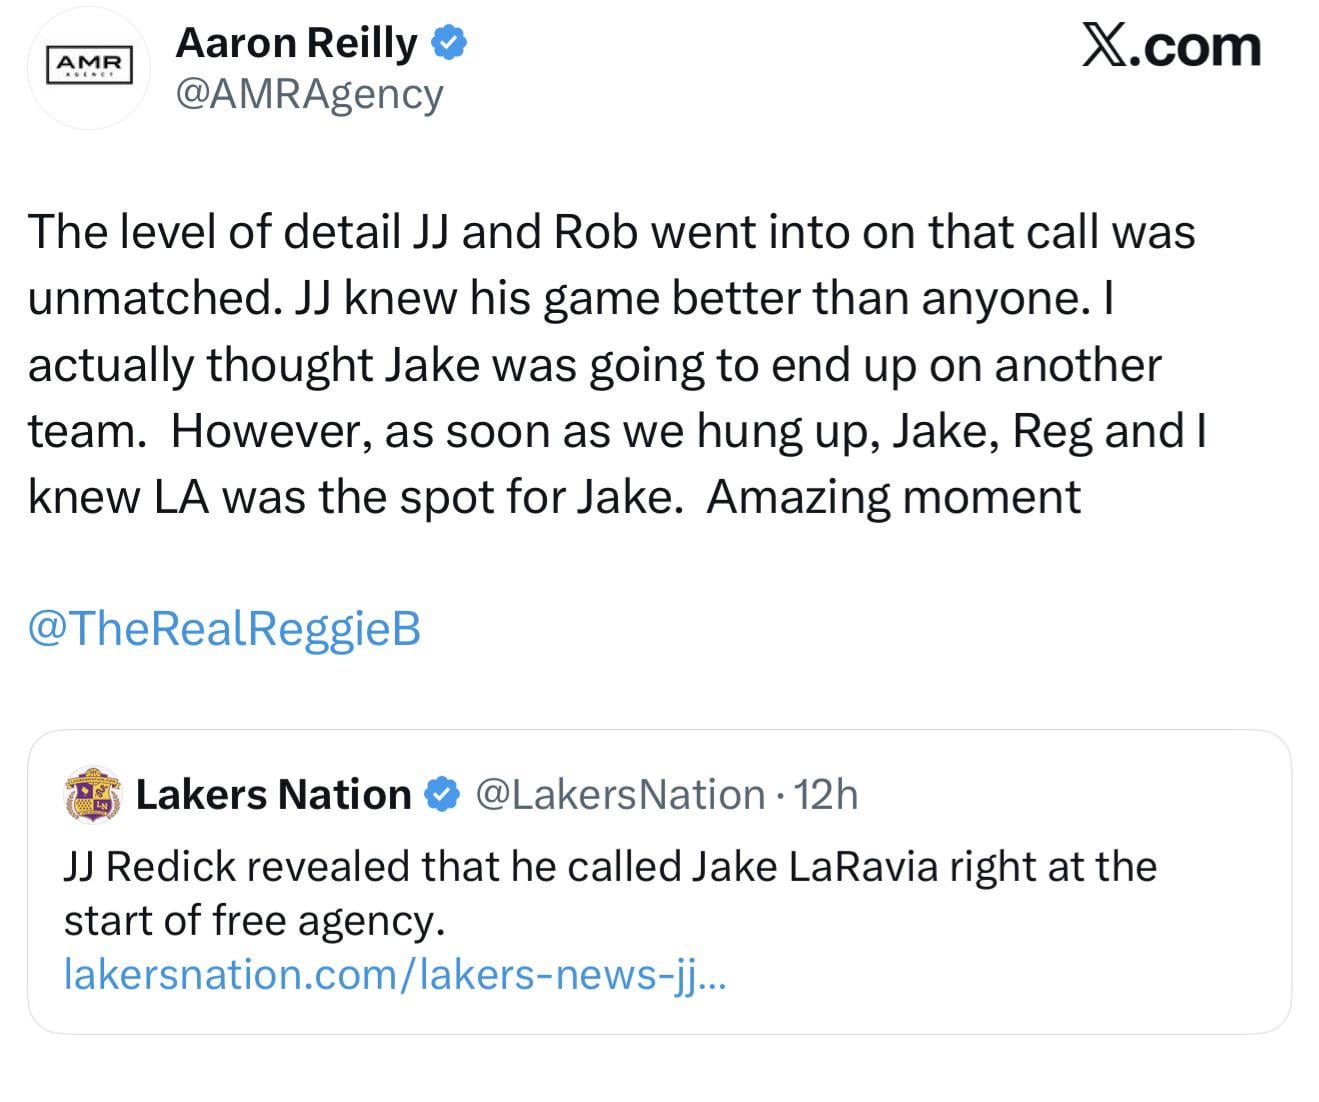Viewport: 1319px width, 1102px height.
Task: Click "The level of detail" opening text
Action: tap(215, 232)
